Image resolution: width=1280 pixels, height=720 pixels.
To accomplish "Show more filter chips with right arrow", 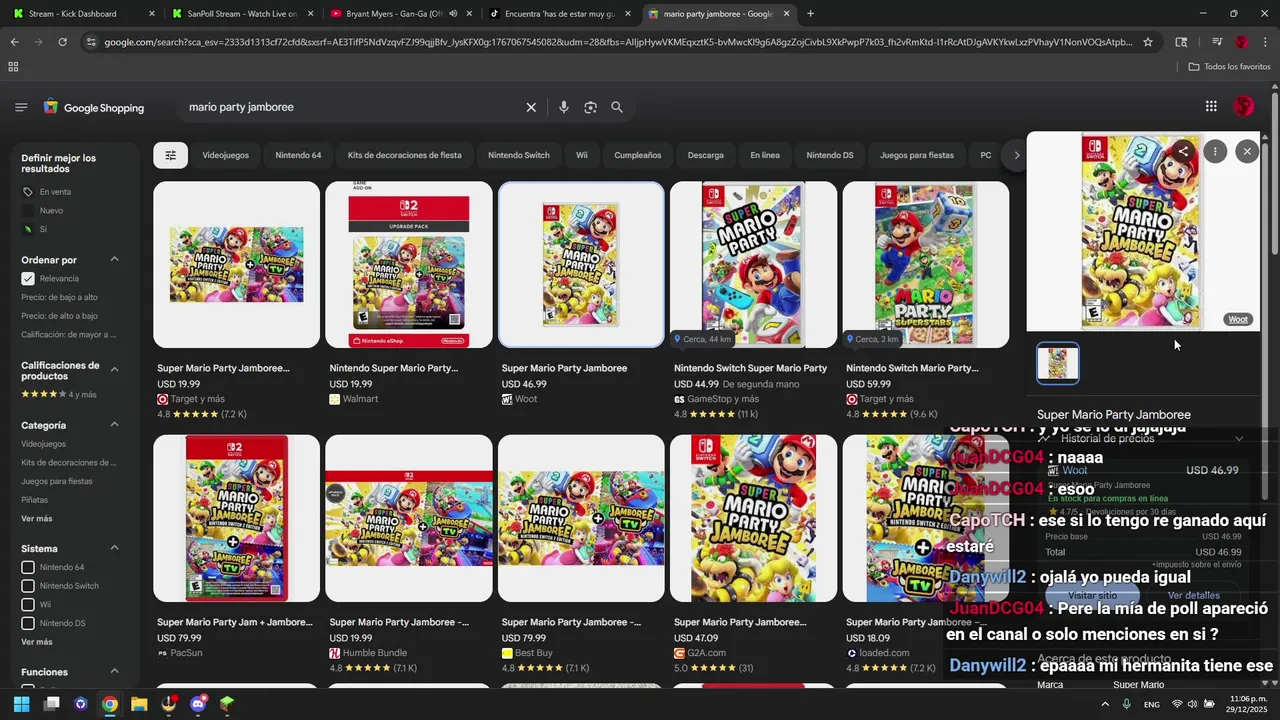I will tap(1016, 155).
